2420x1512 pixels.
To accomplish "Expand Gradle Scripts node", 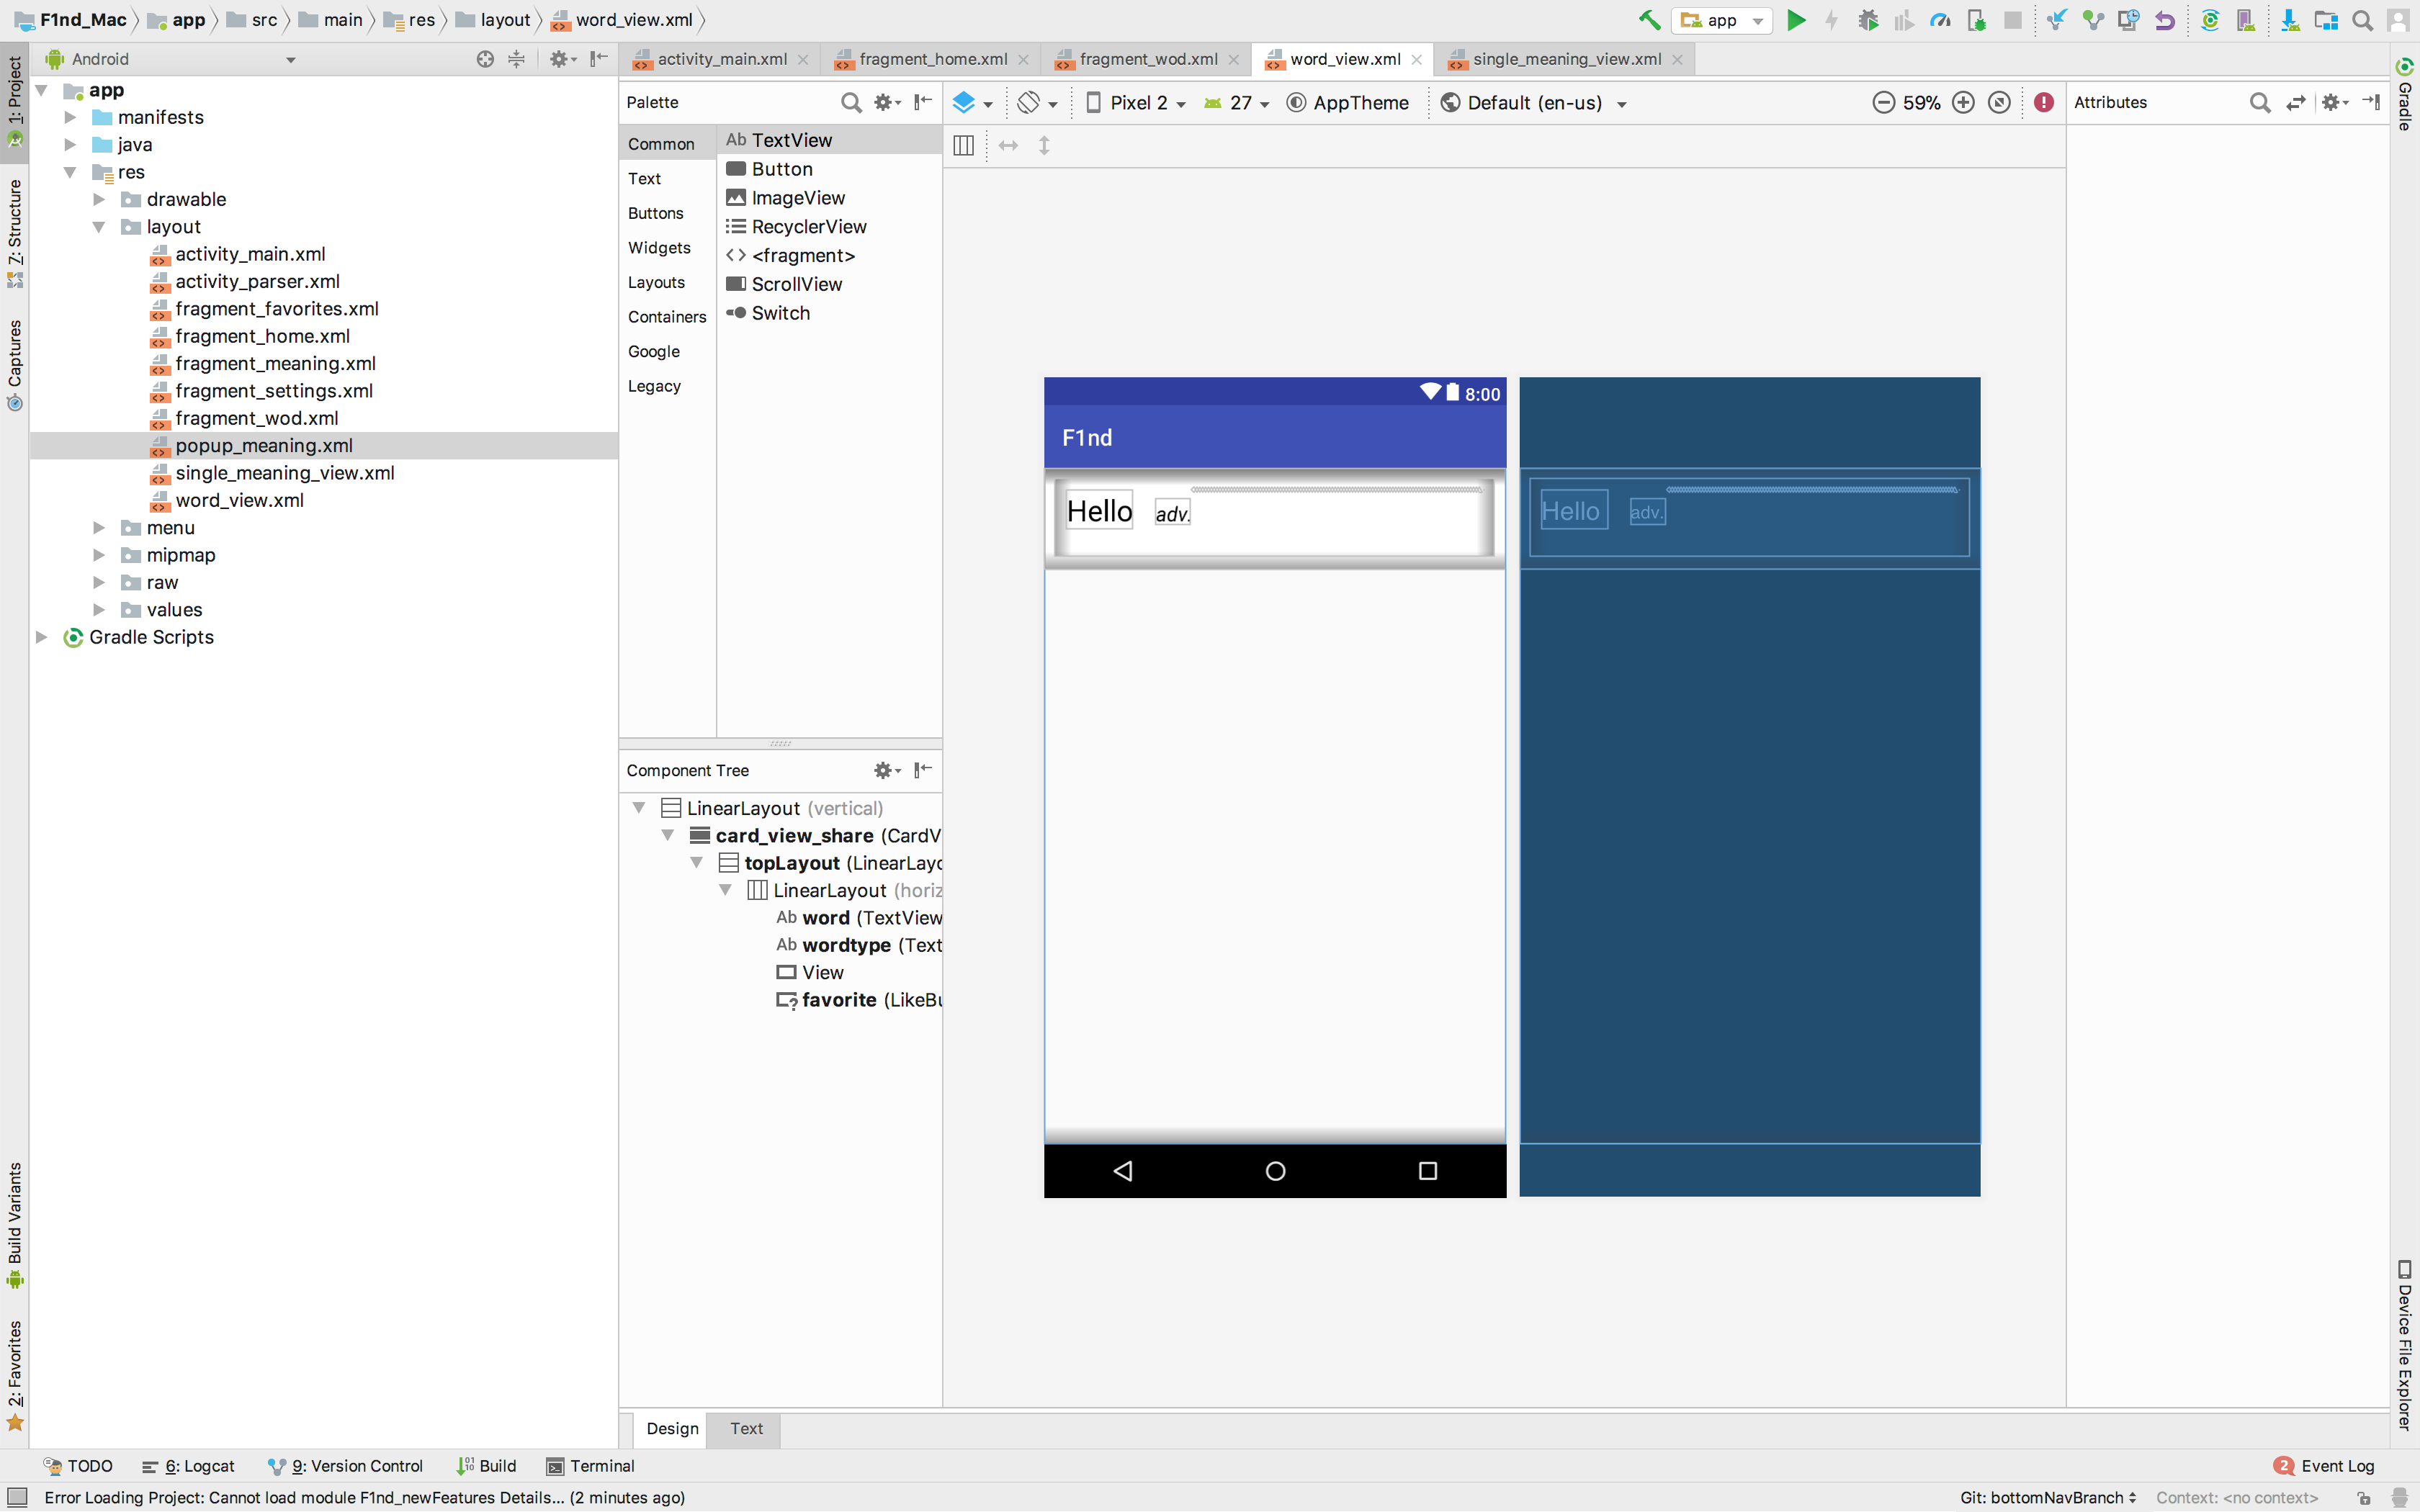I will [x=41, y=637].
